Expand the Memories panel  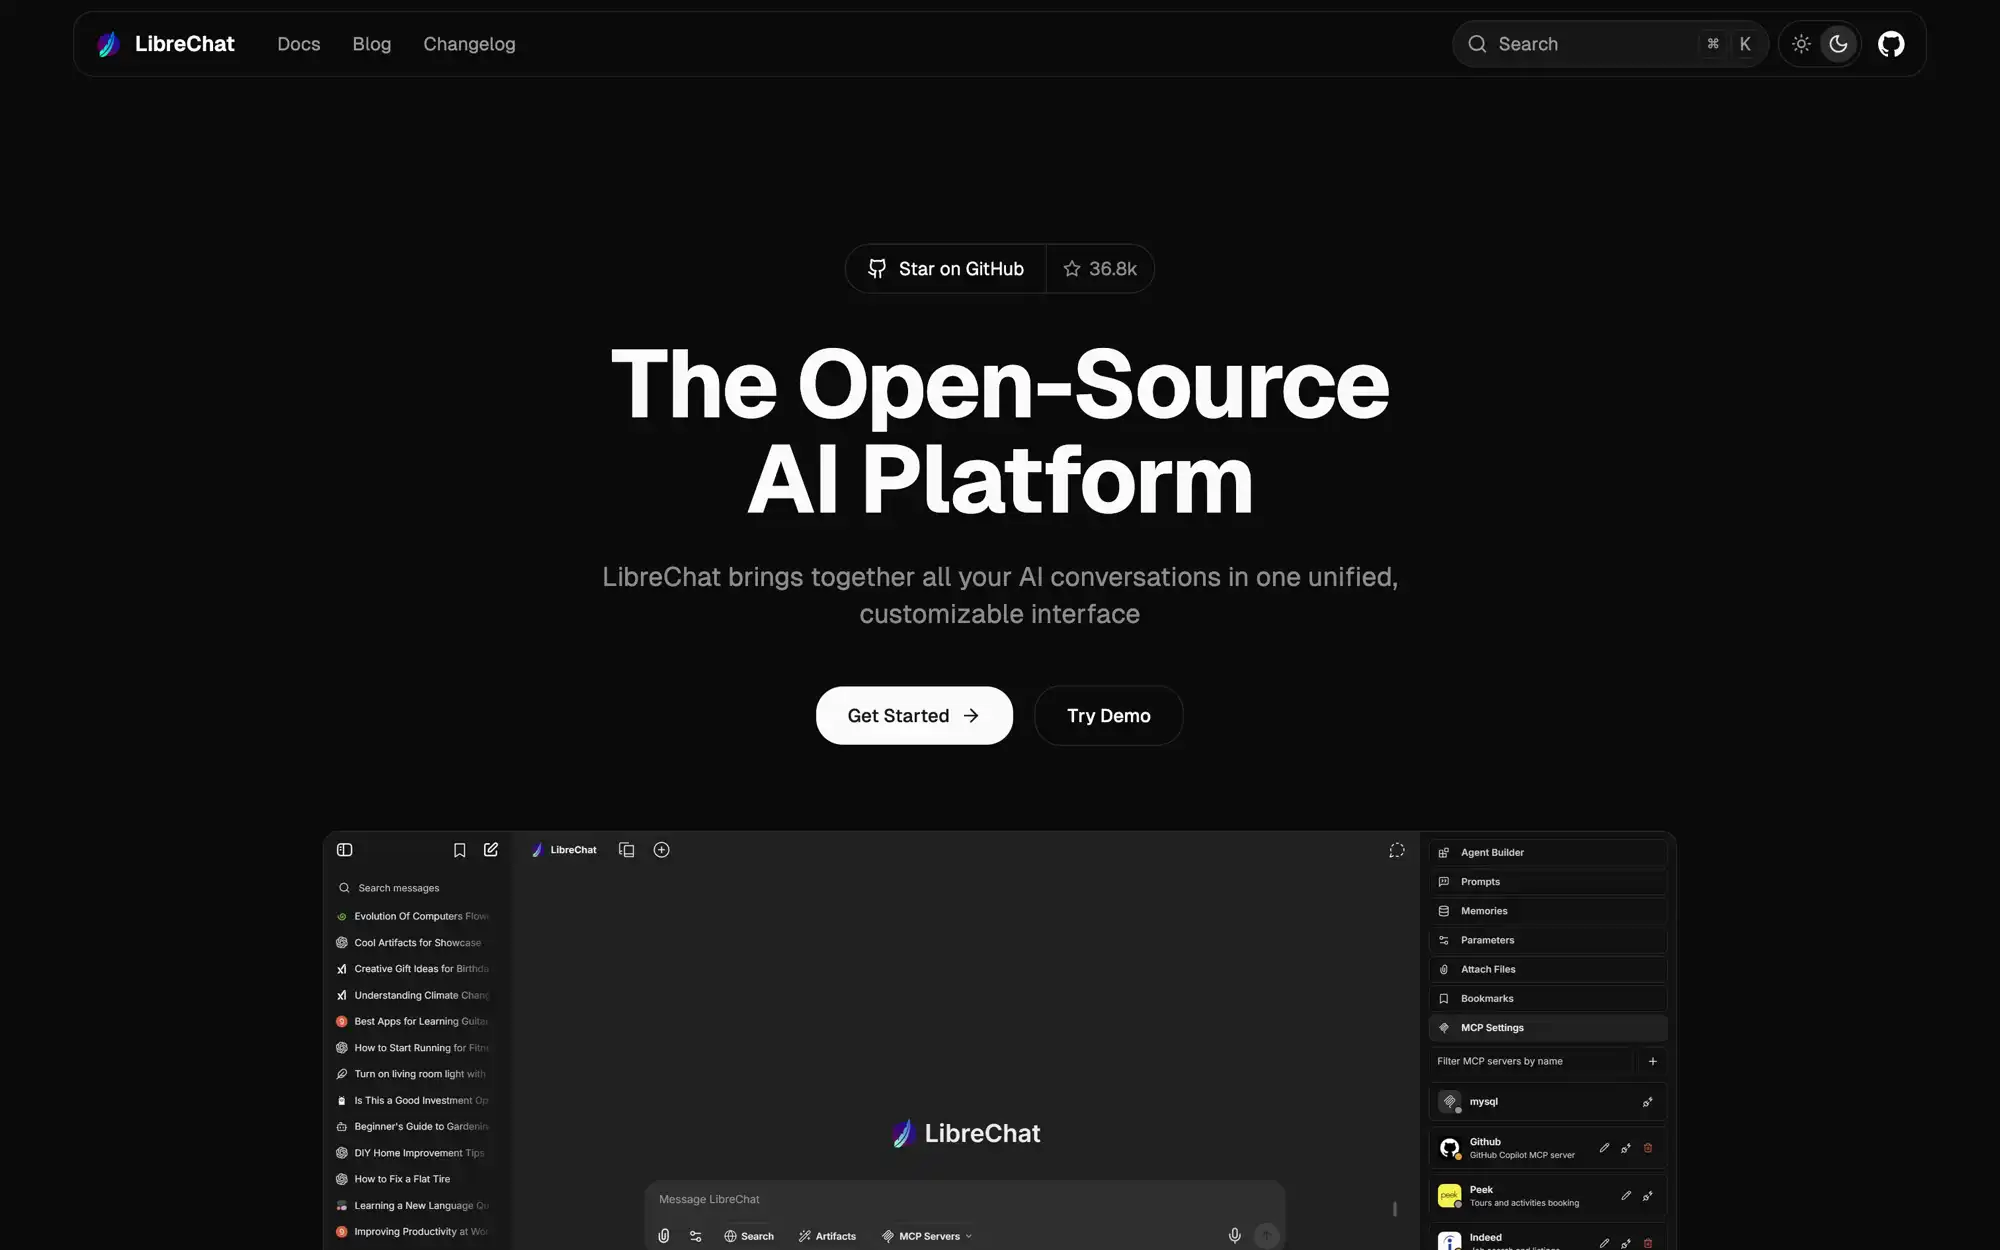[1548, 911]
